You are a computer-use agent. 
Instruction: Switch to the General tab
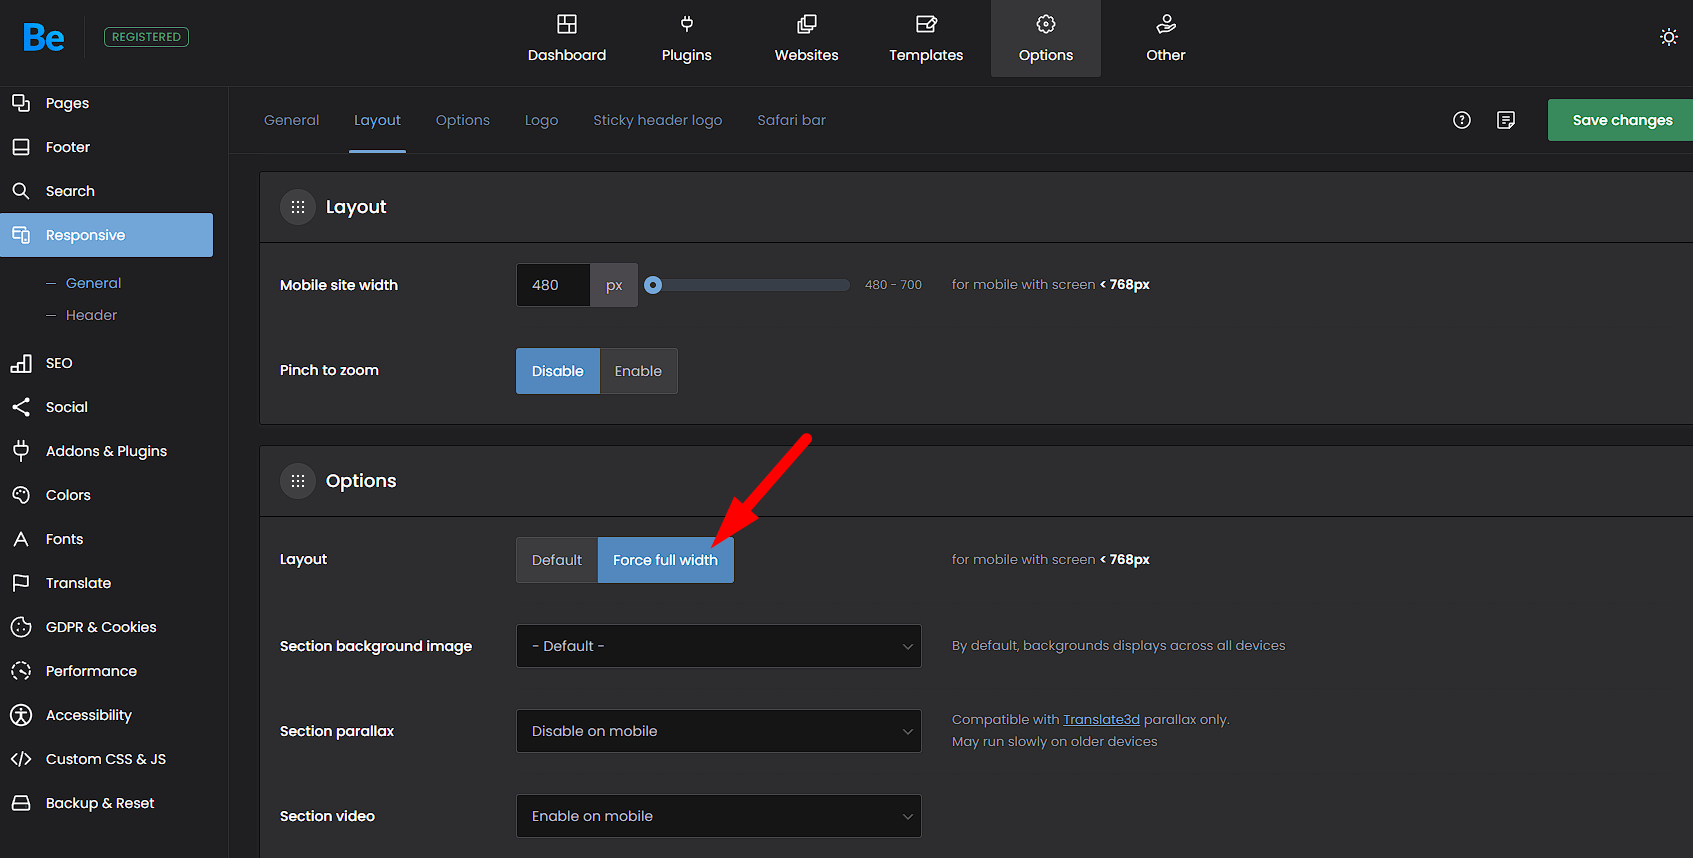click(x=292, y=120)
